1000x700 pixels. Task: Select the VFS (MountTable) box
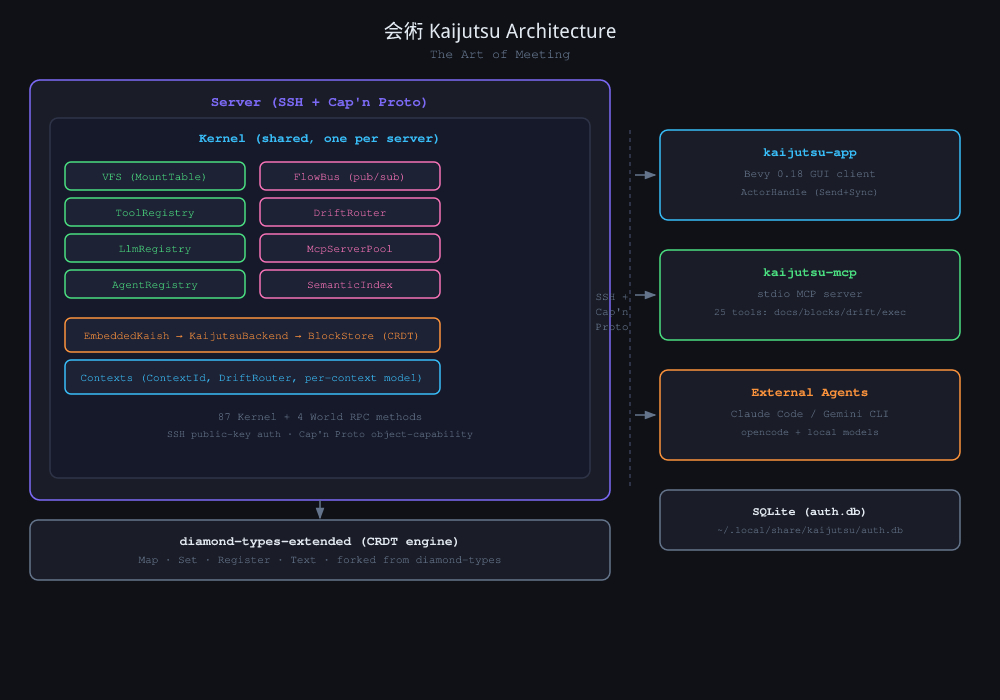(155, 177)
